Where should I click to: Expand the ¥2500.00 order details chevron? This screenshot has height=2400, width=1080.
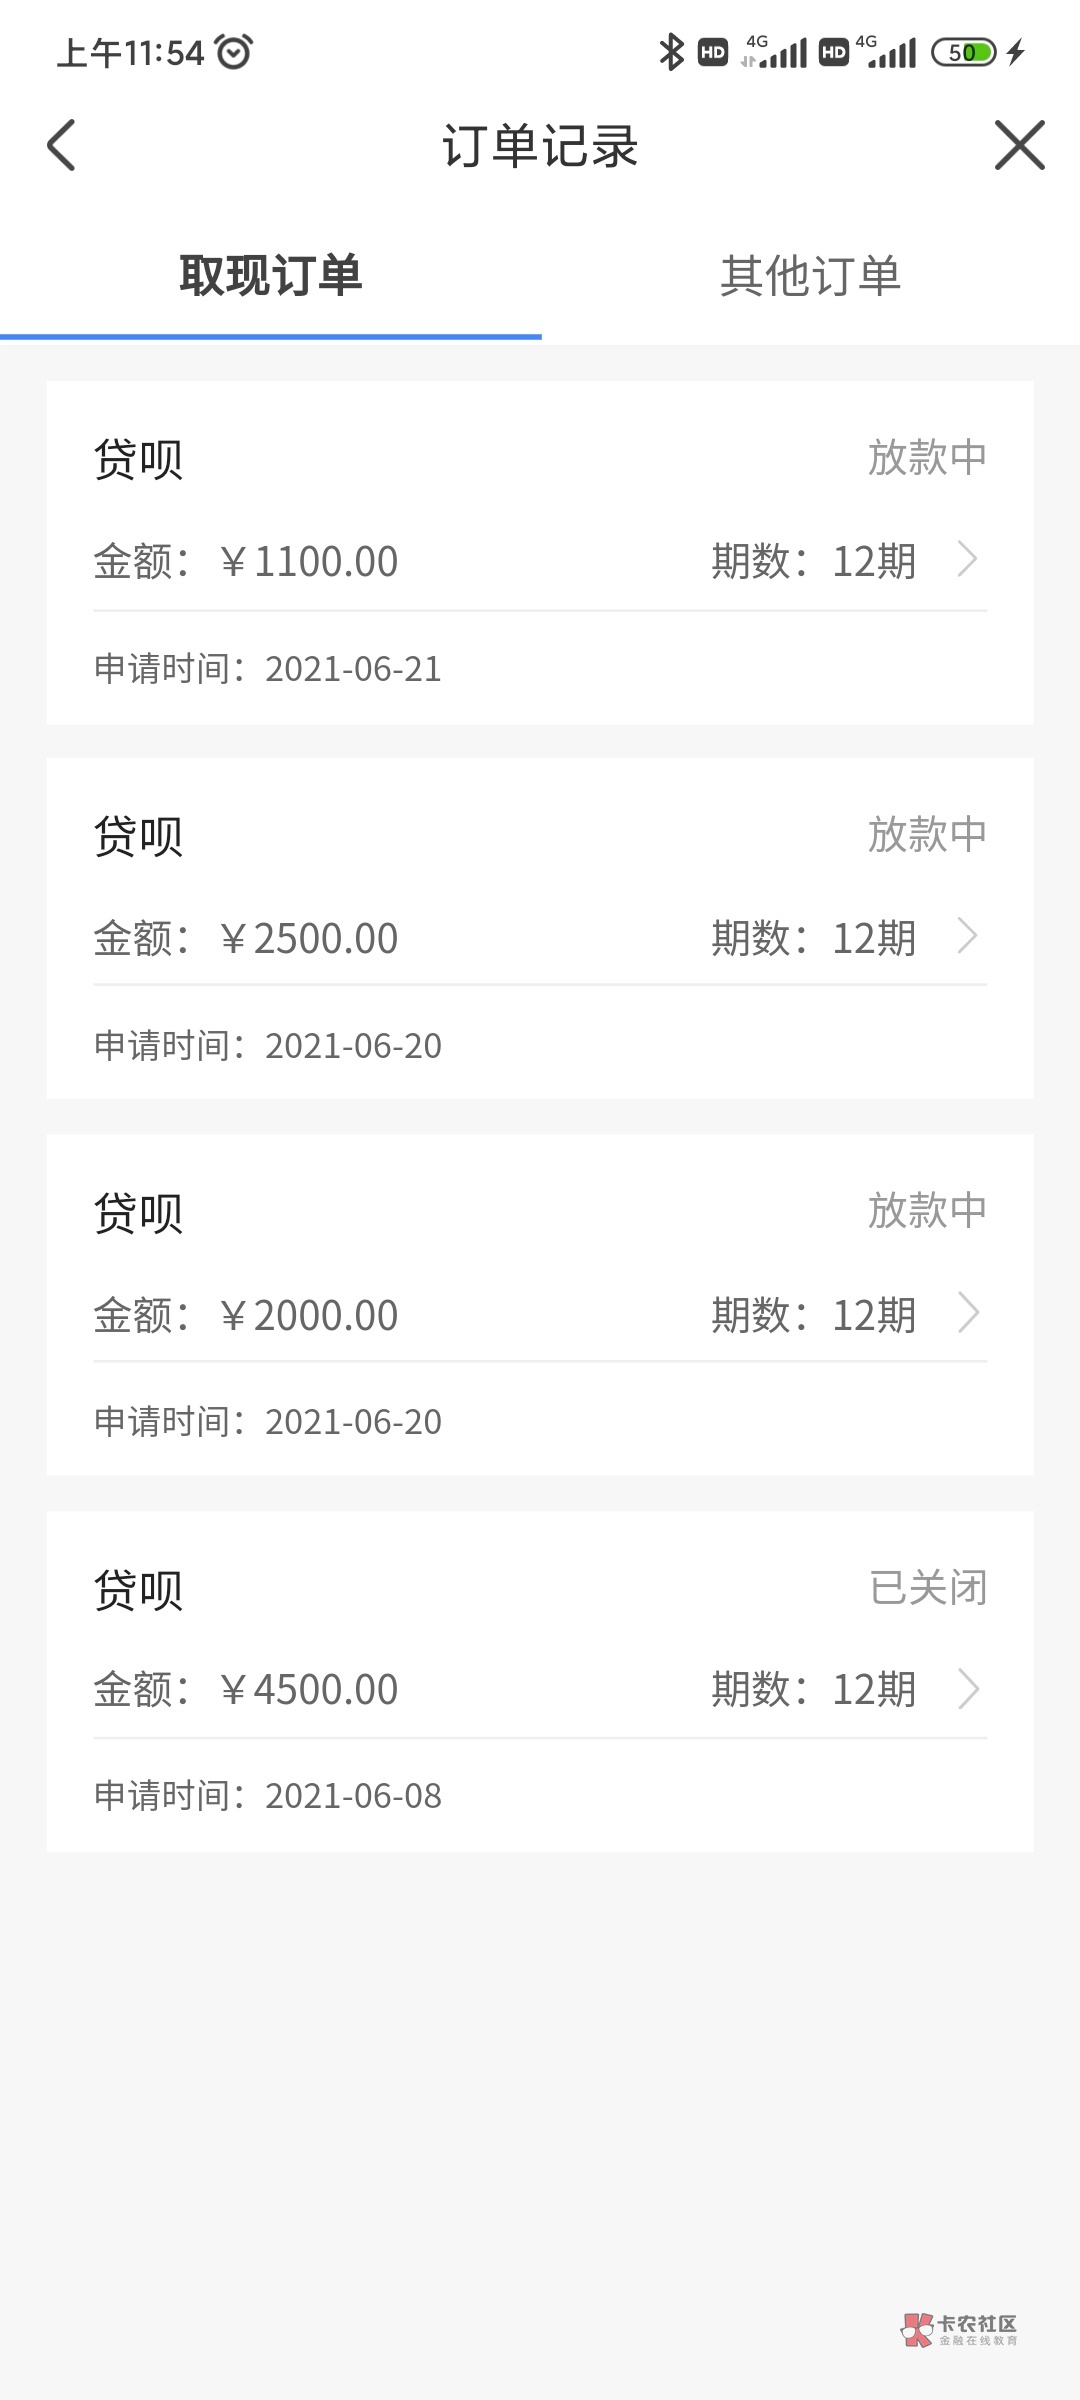click(x=966, y=937)
